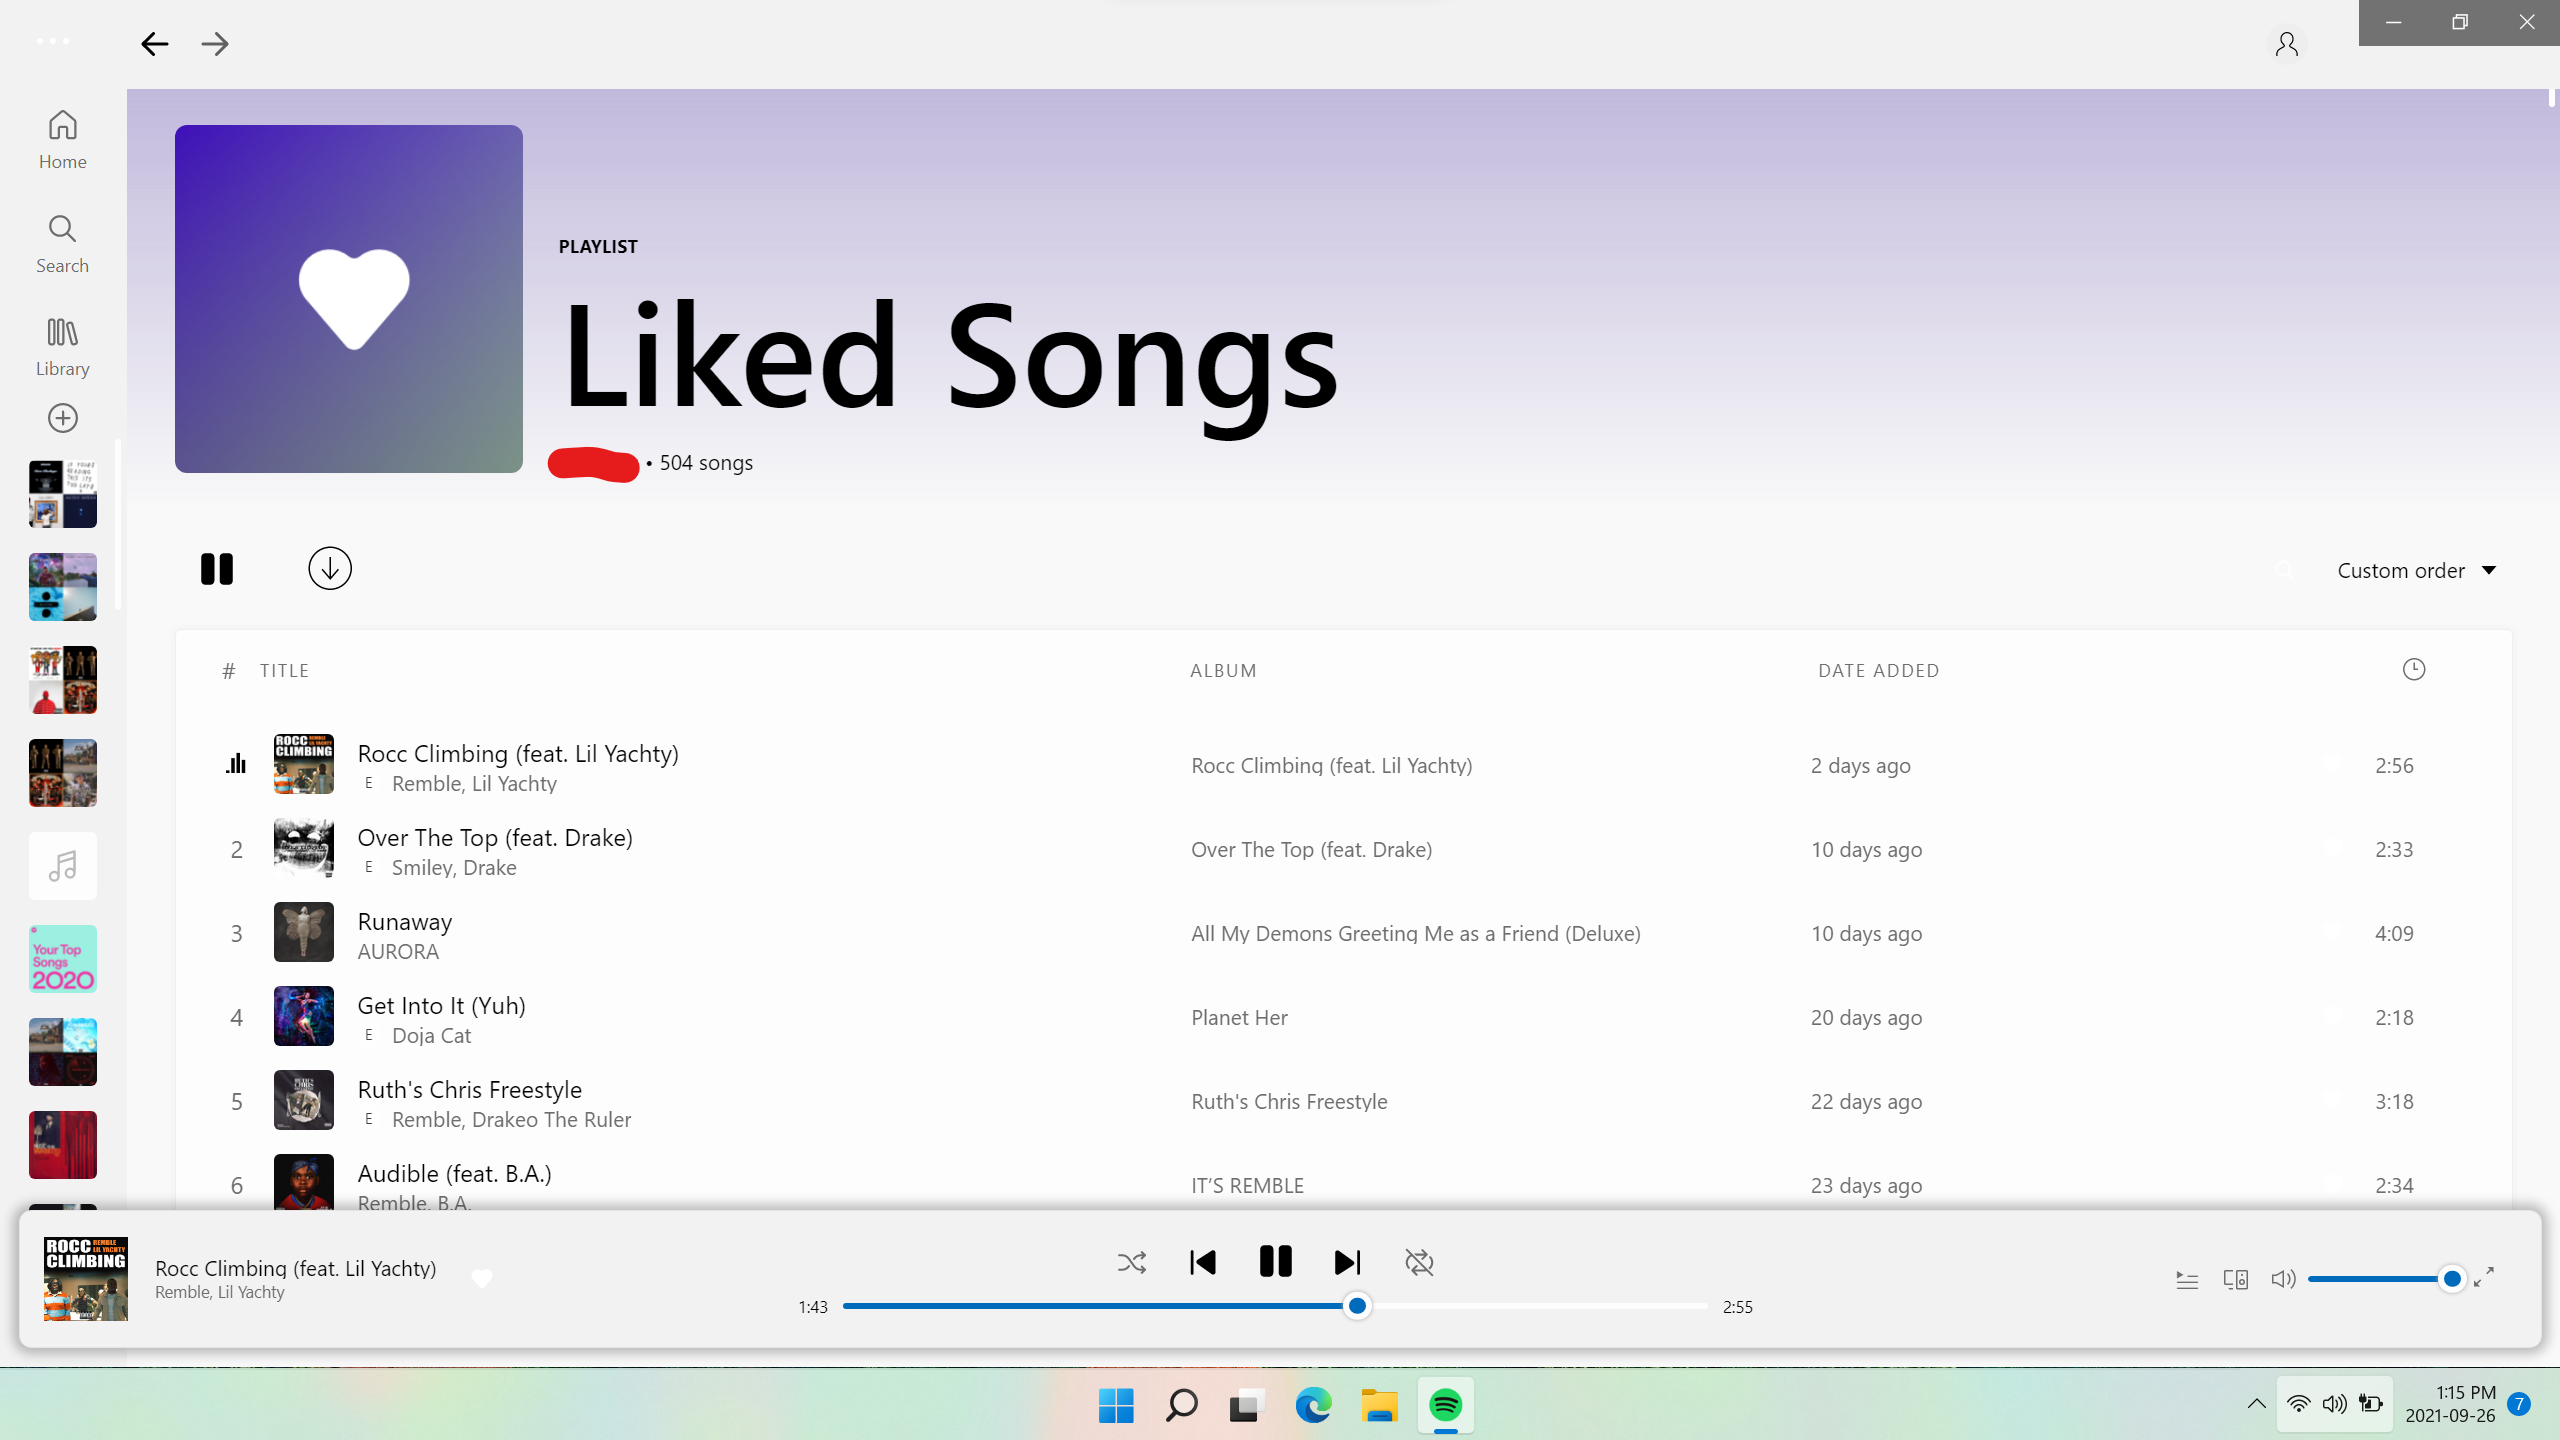Image resolution: width=2560 pixels, height=1440 pixels.
Task: Open your profile account icon
Action: click(2288, 43)
